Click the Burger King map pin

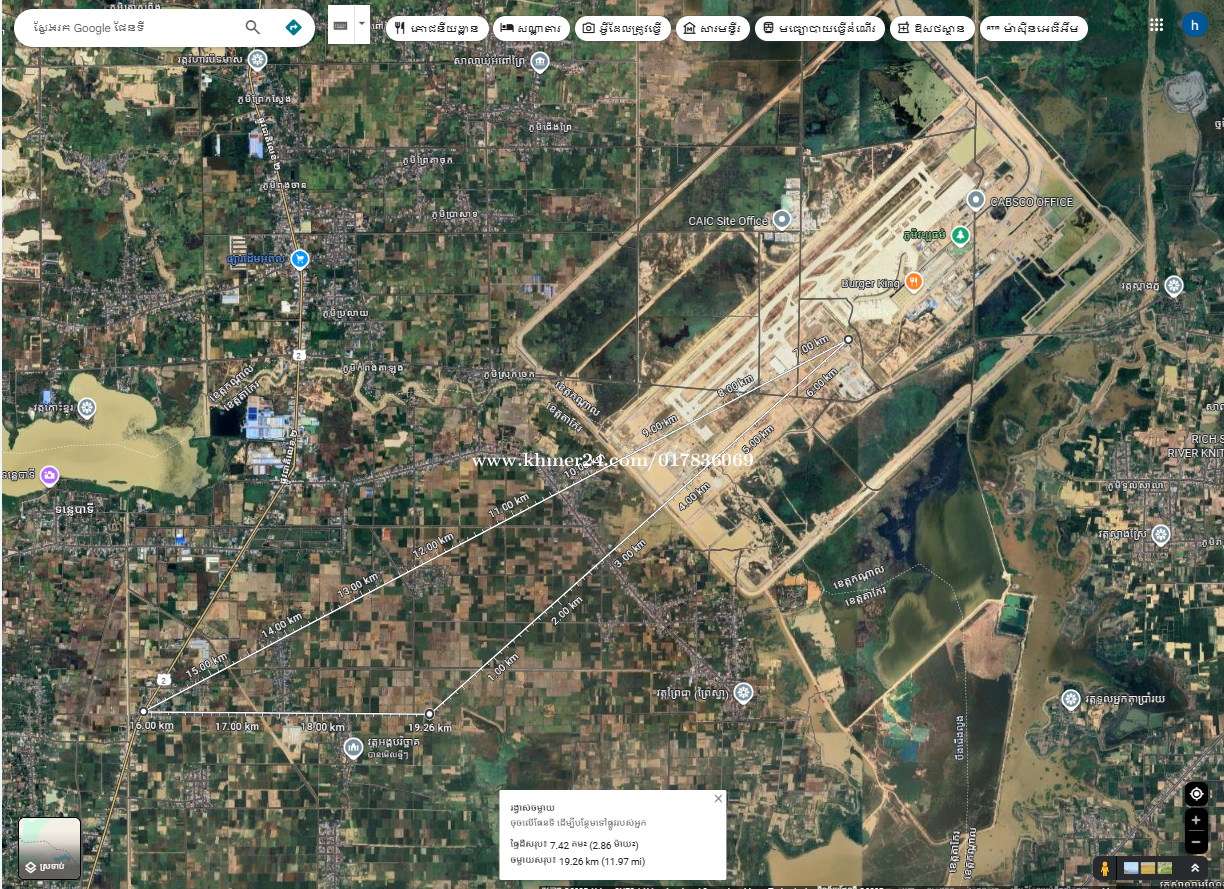(913, 282)
